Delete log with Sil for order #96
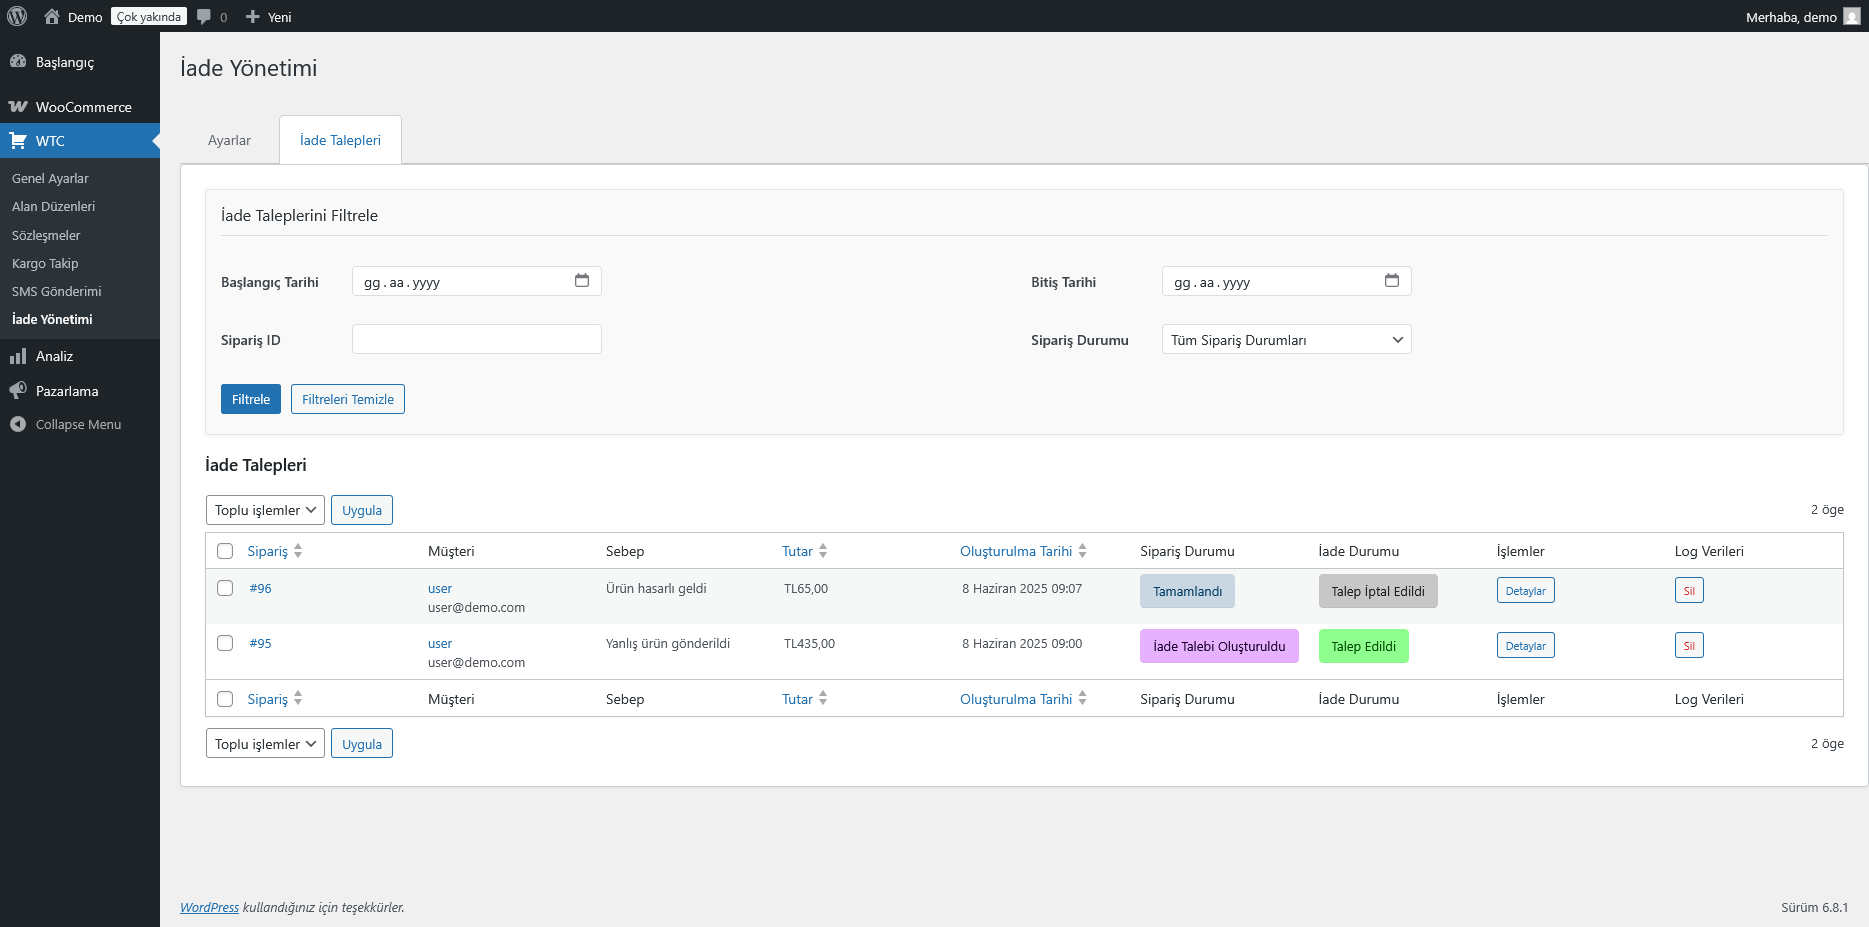 (x=1689, y=590)
